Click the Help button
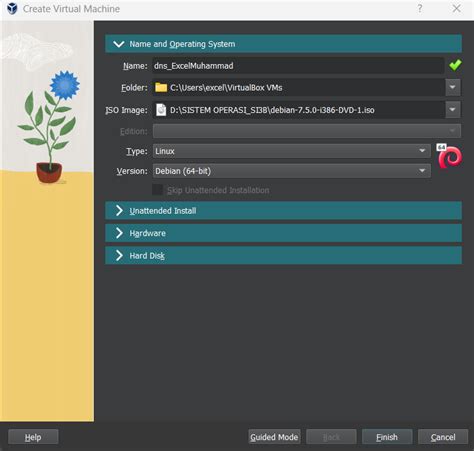This screenshot has width=474, height=451. tap(33, 437)
